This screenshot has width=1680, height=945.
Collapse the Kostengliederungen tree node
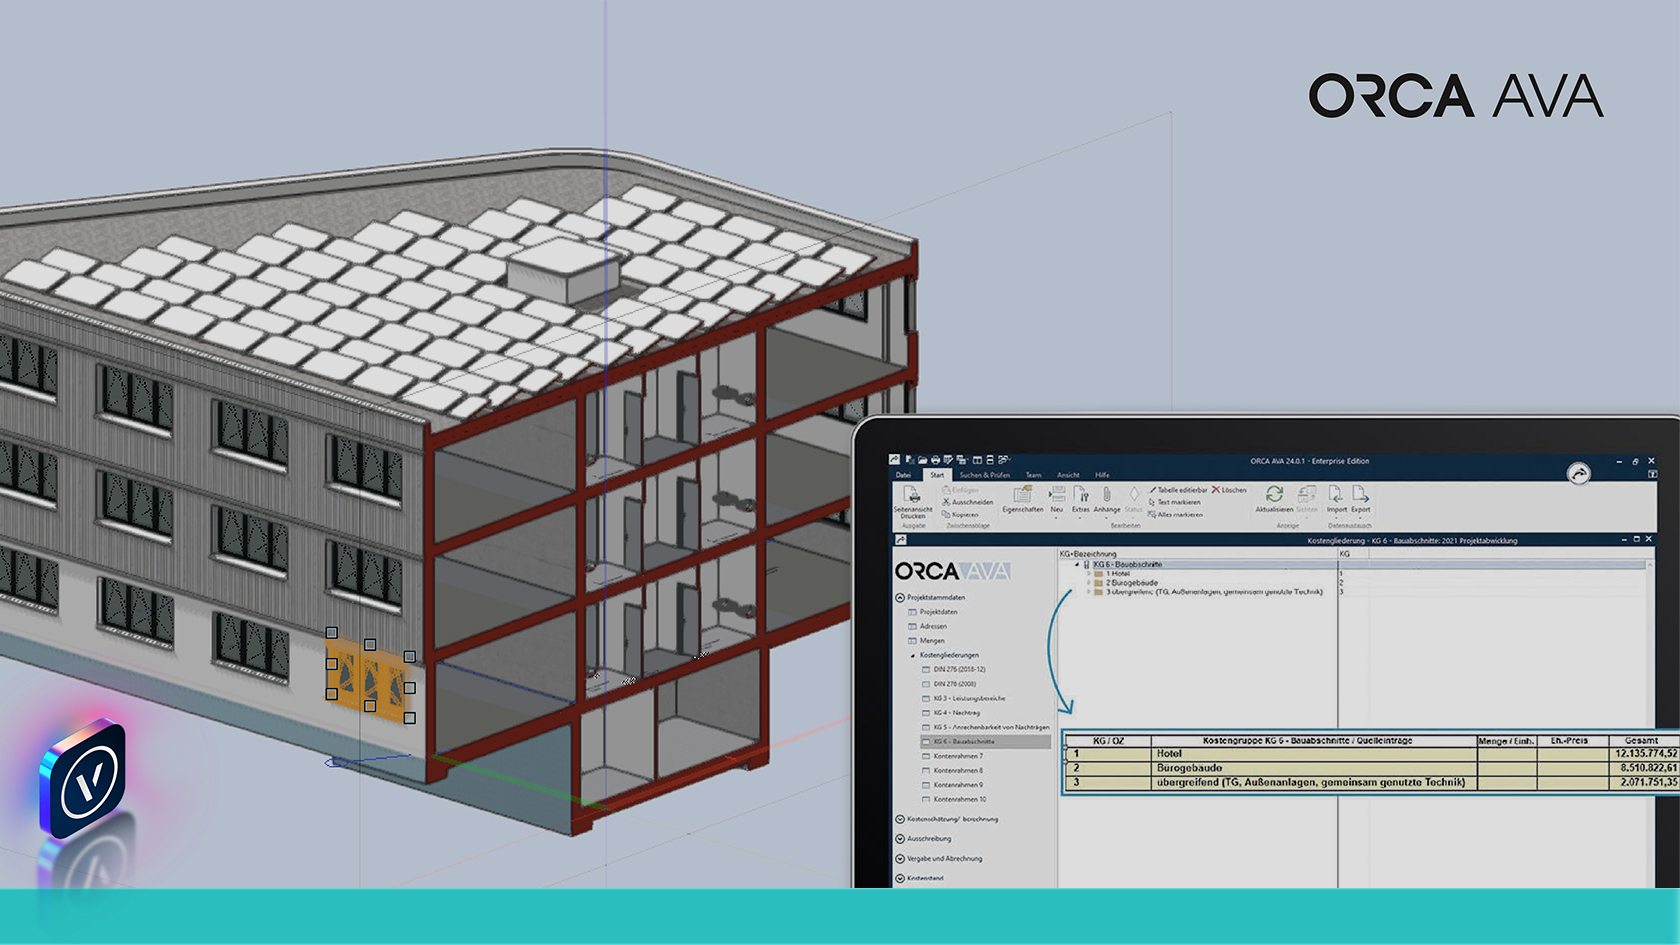912,655
